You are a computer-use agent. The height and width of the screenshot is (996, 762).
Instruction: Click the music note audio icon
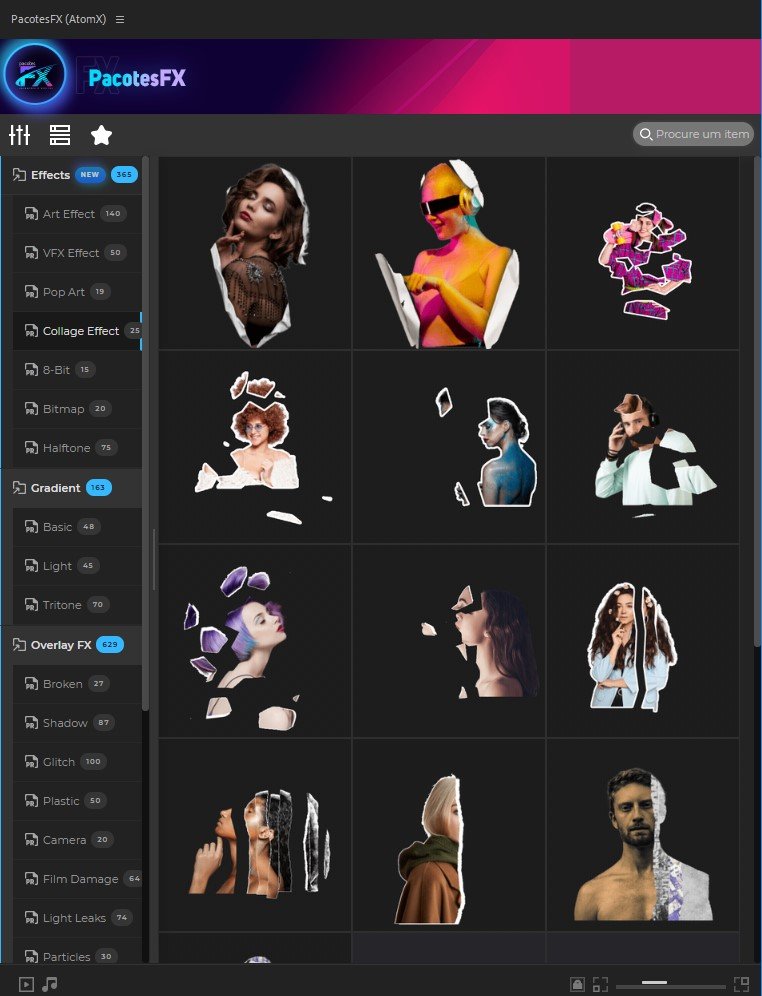point(50,984)
